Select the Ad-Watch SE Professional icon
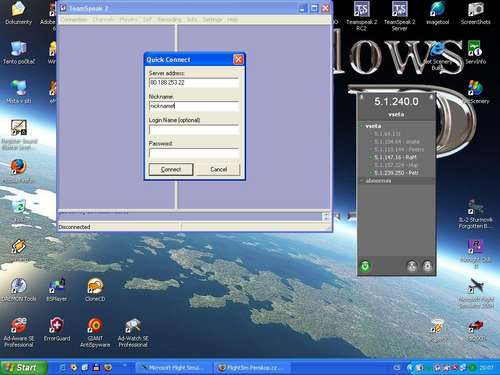The image size is (500, 375). (133, 332)
